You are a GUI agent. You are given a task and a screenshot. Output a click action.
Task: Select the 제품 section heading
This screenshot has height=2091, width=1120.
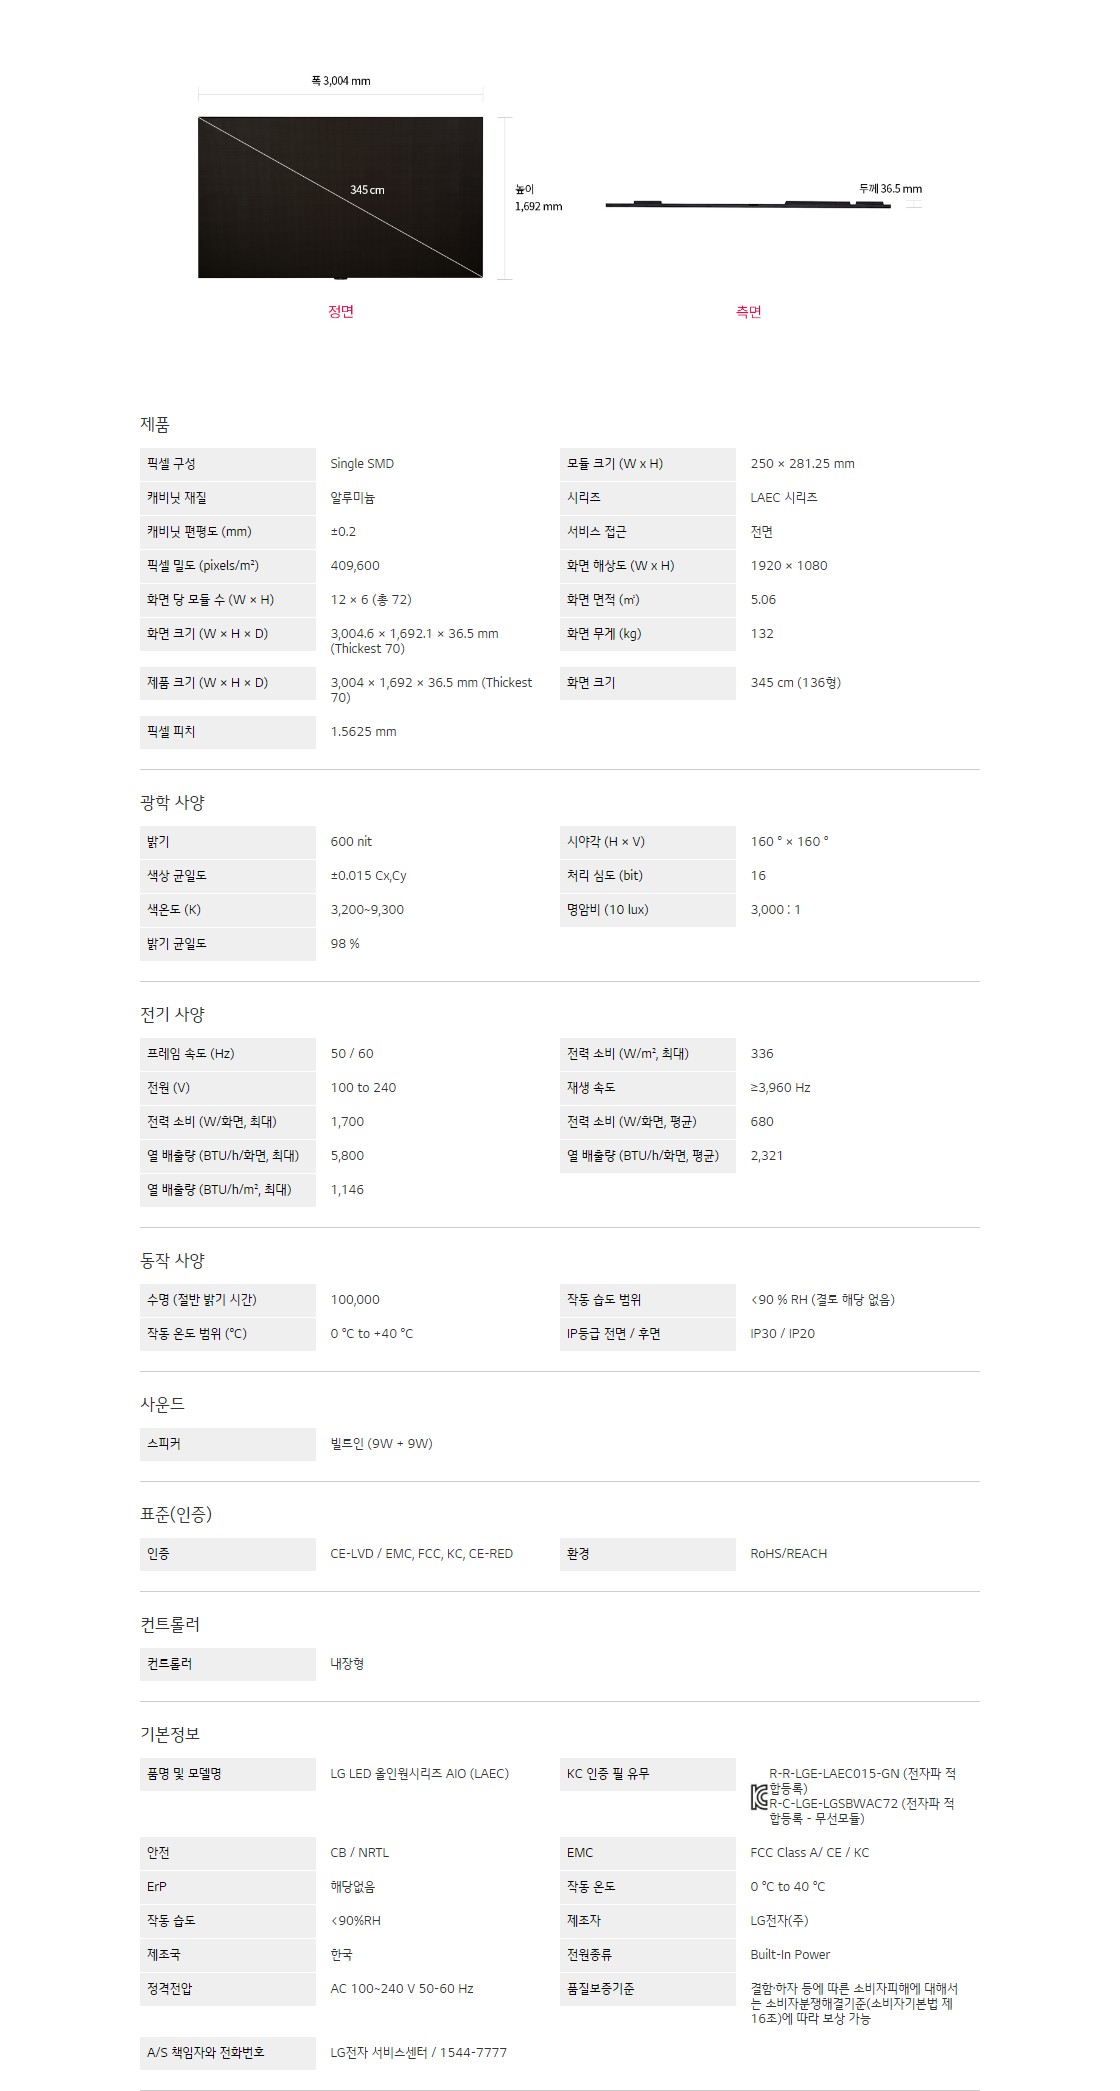point(155,425)
